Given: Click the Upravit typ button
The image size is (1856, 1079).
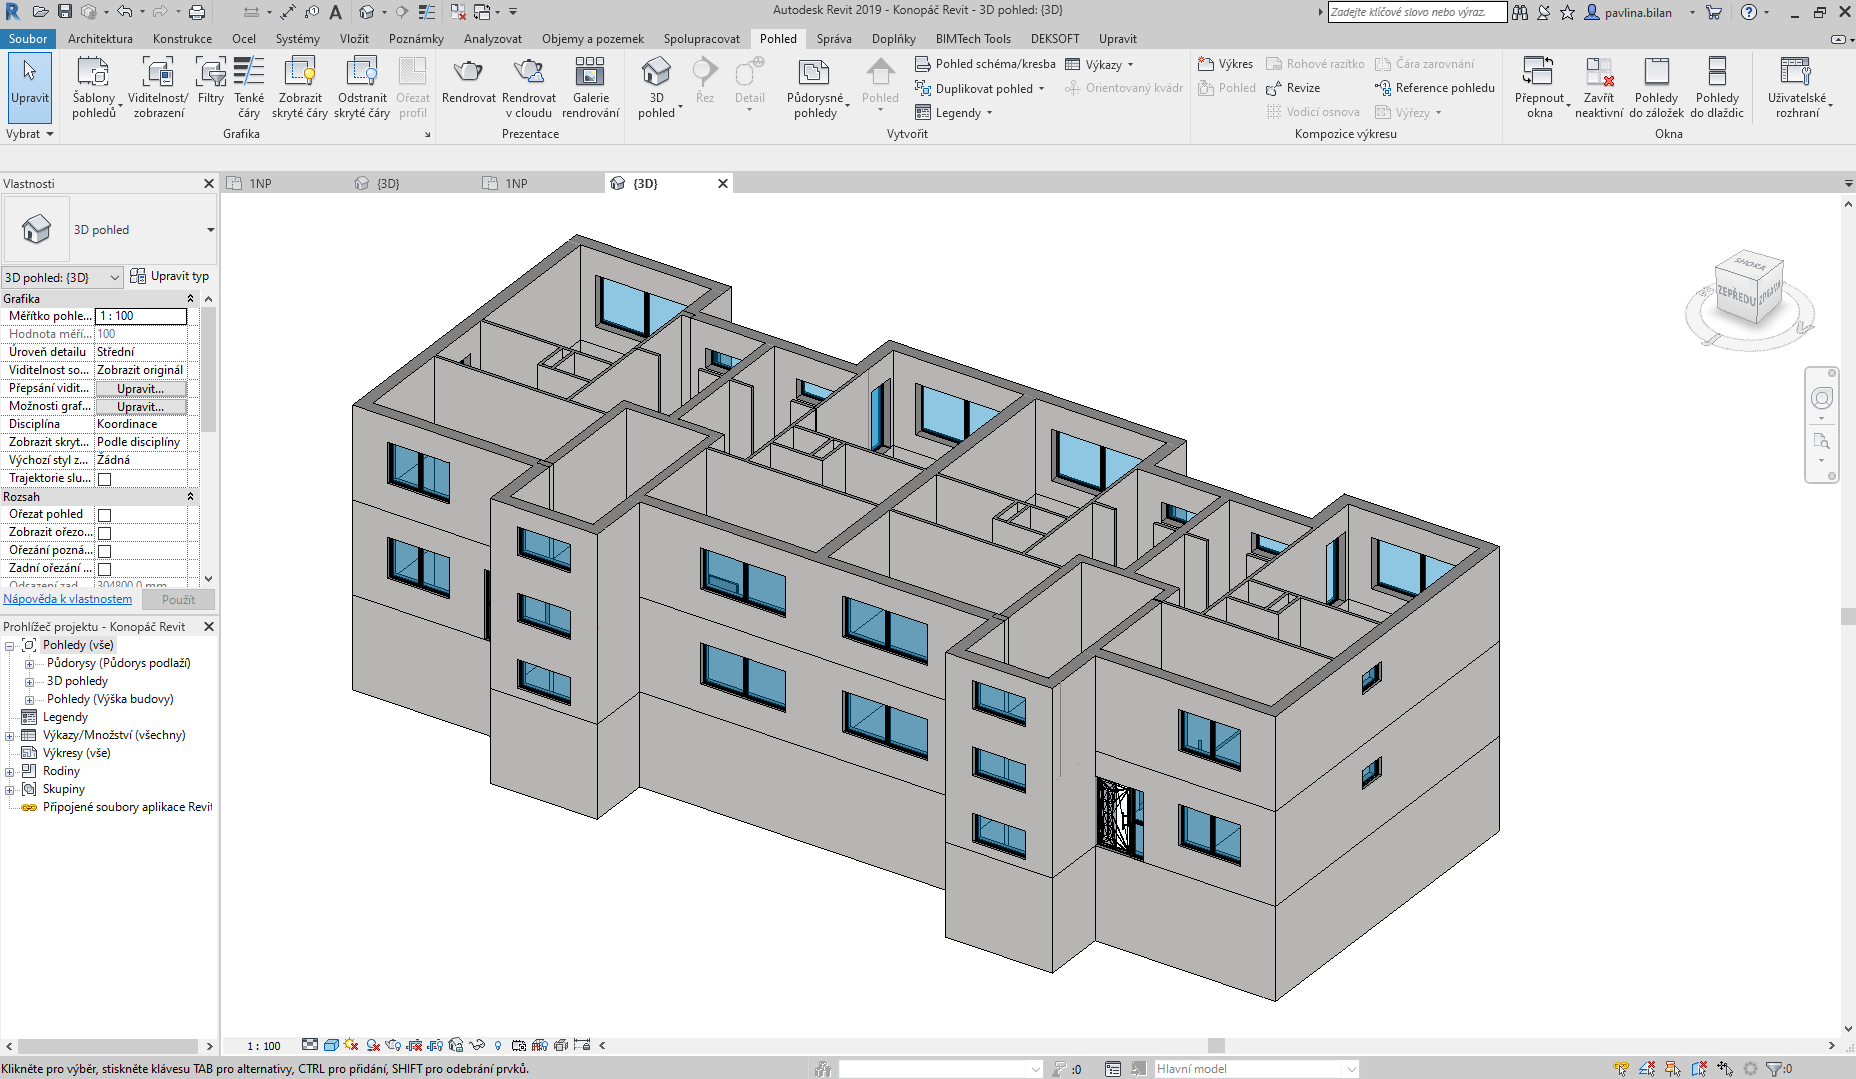Looking at the screenshot, I should tap(170, 277).
